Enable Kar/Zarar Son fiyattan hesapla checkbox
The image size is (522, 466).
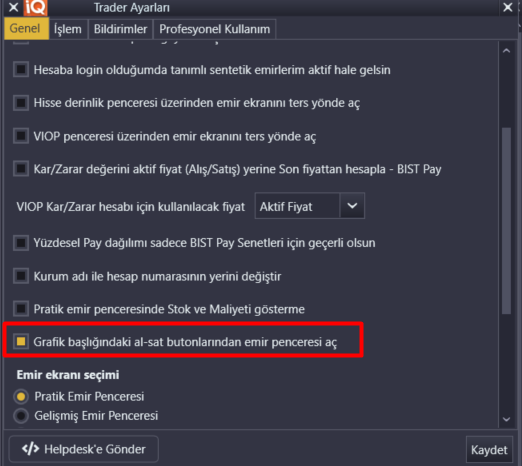click(21, 169)
